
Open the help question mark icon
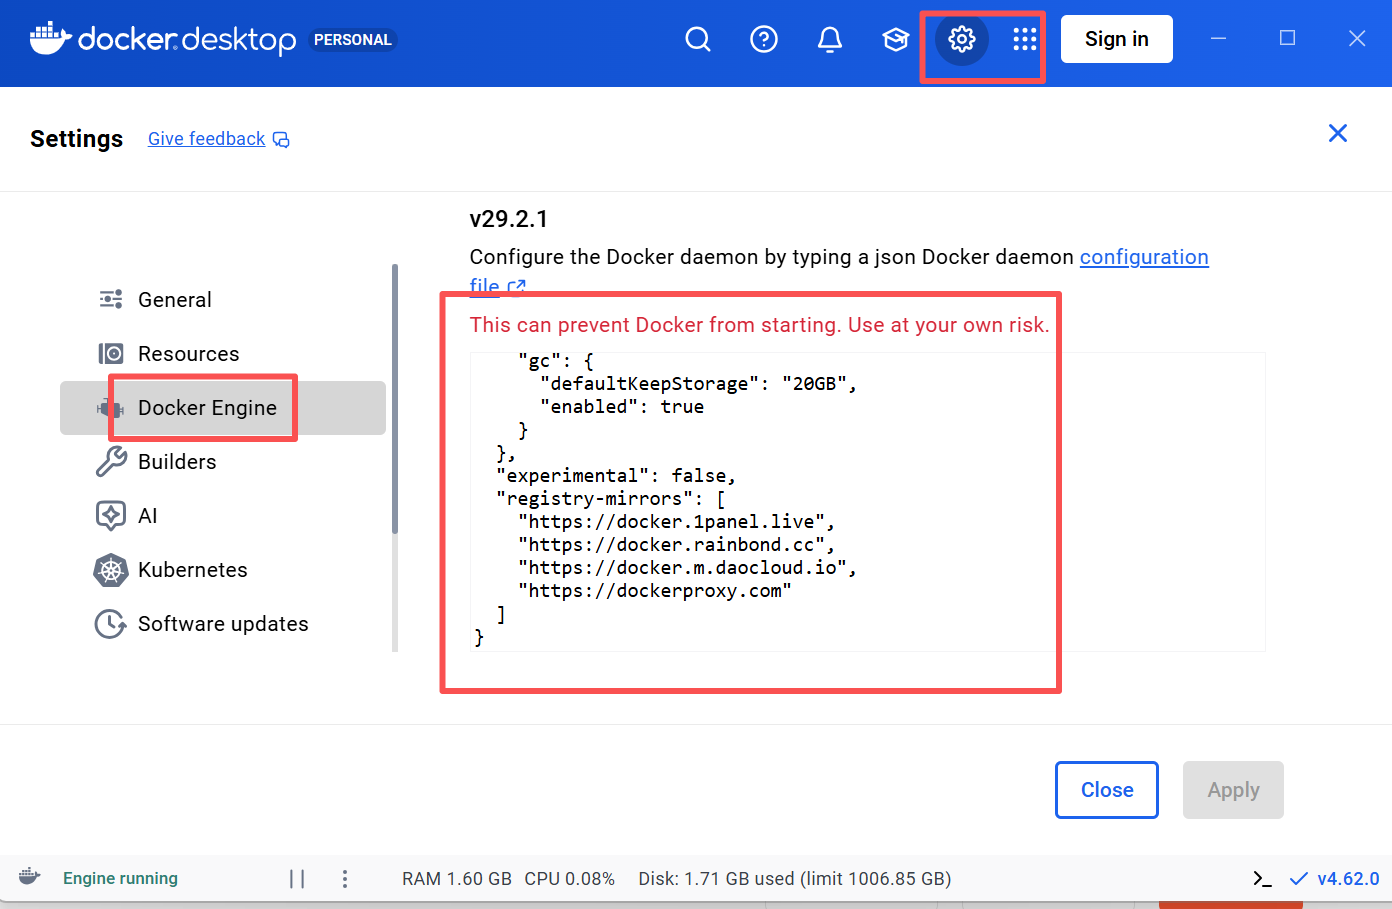[764, 39]
